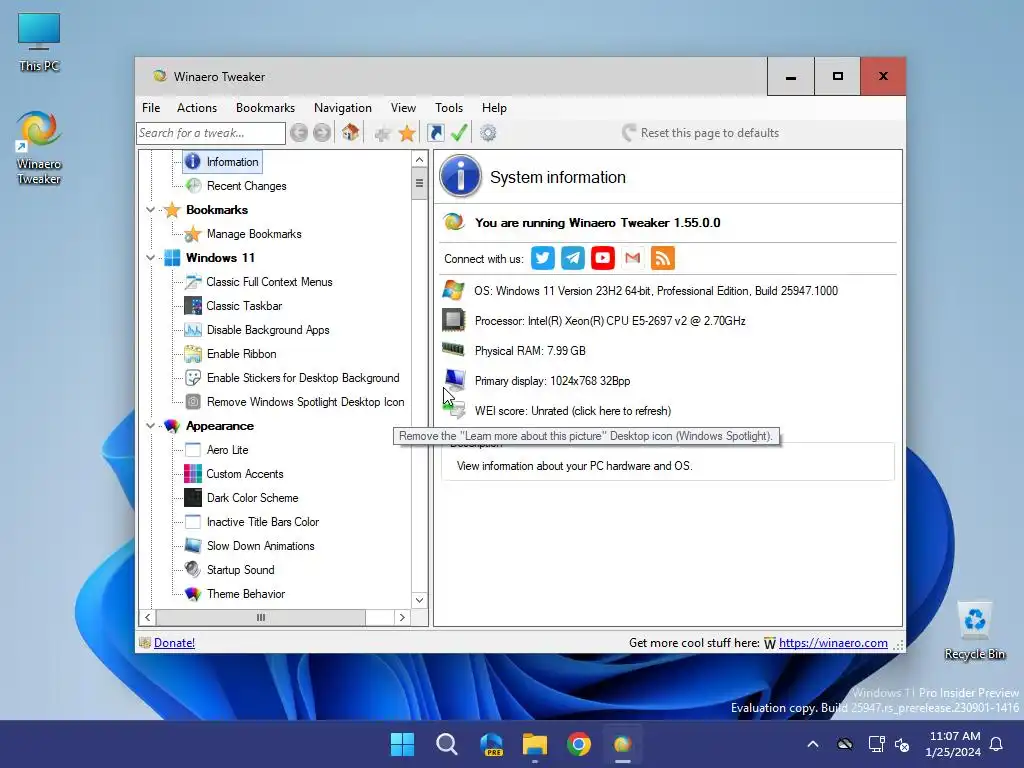
Task: Open the File menu
Action: [151, 108]
